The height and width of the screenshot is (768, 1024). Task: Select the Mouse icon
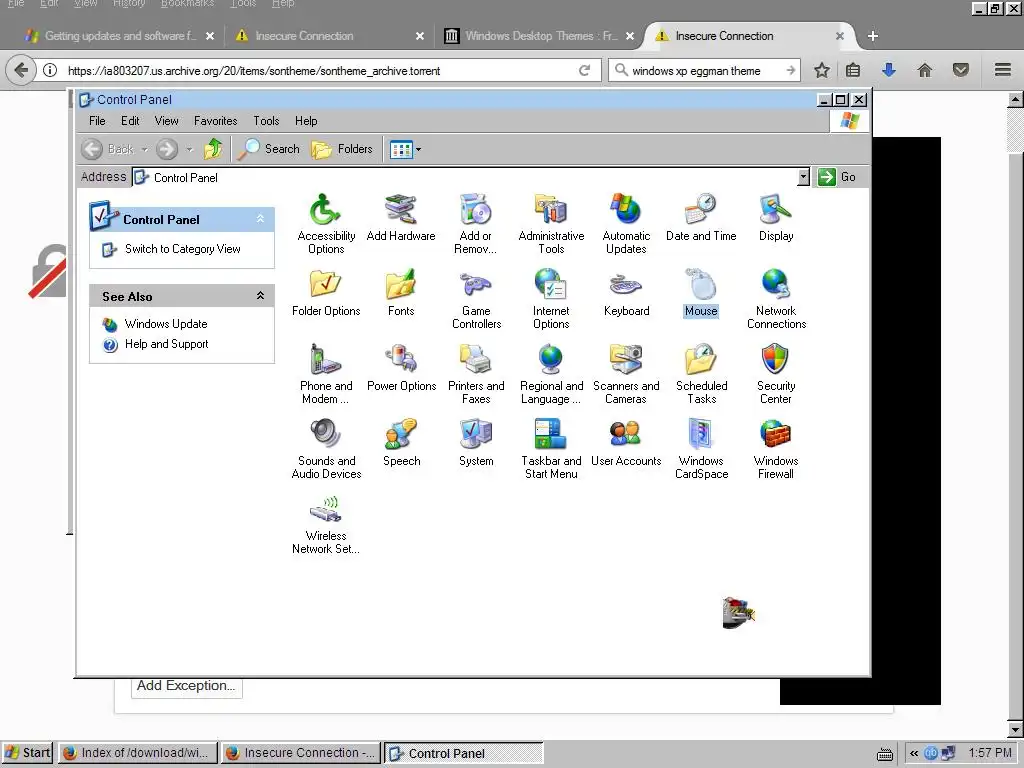pos(701,293)
